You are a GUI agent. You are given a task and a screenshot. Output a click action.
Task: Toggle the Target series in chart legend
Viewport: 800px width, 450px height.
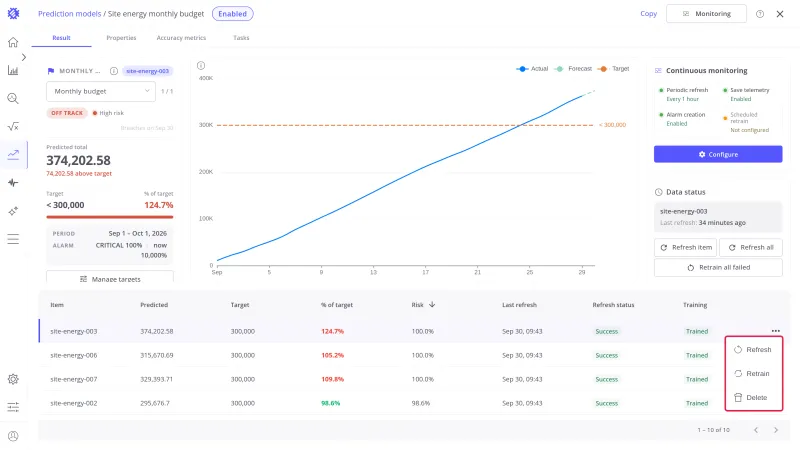coord(614,69)
